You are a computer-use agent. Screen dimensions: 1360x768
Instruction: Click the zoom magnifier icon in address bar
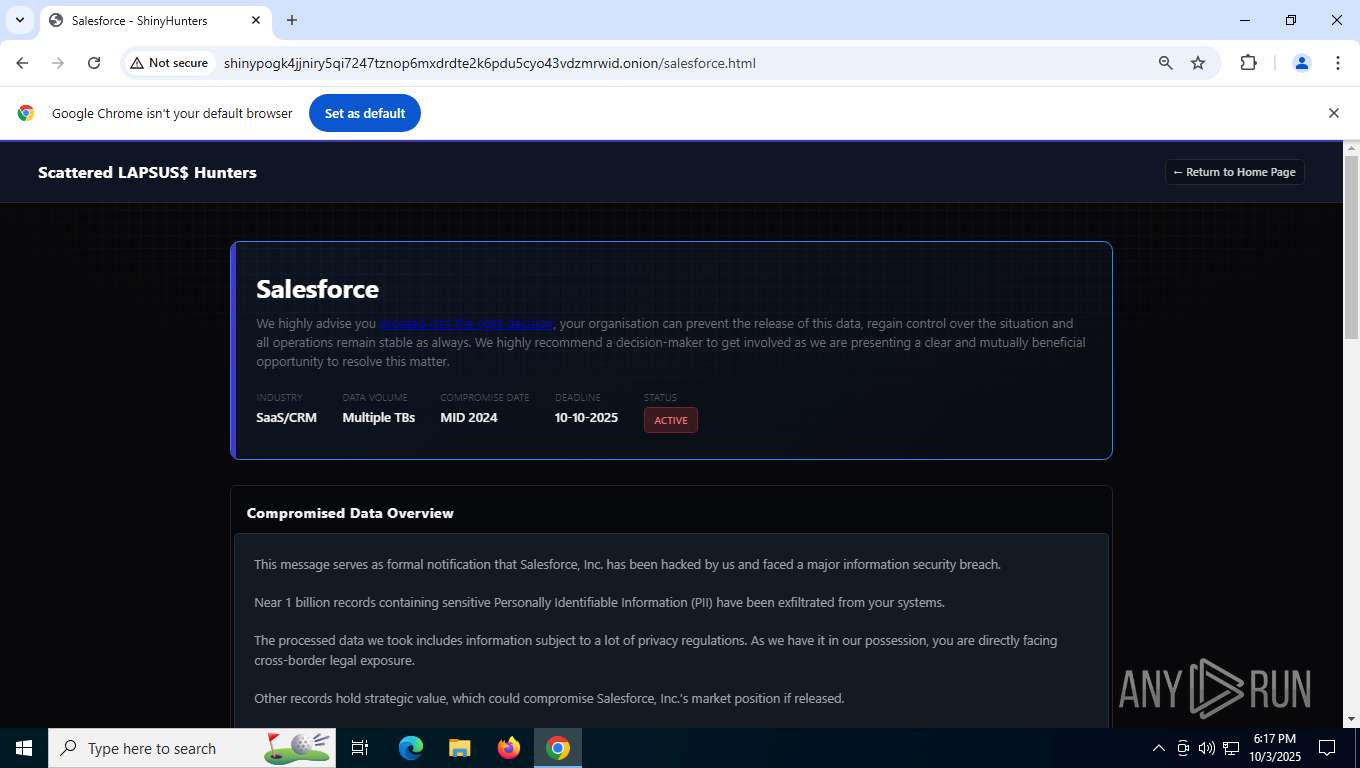(x=1165, y=63)
